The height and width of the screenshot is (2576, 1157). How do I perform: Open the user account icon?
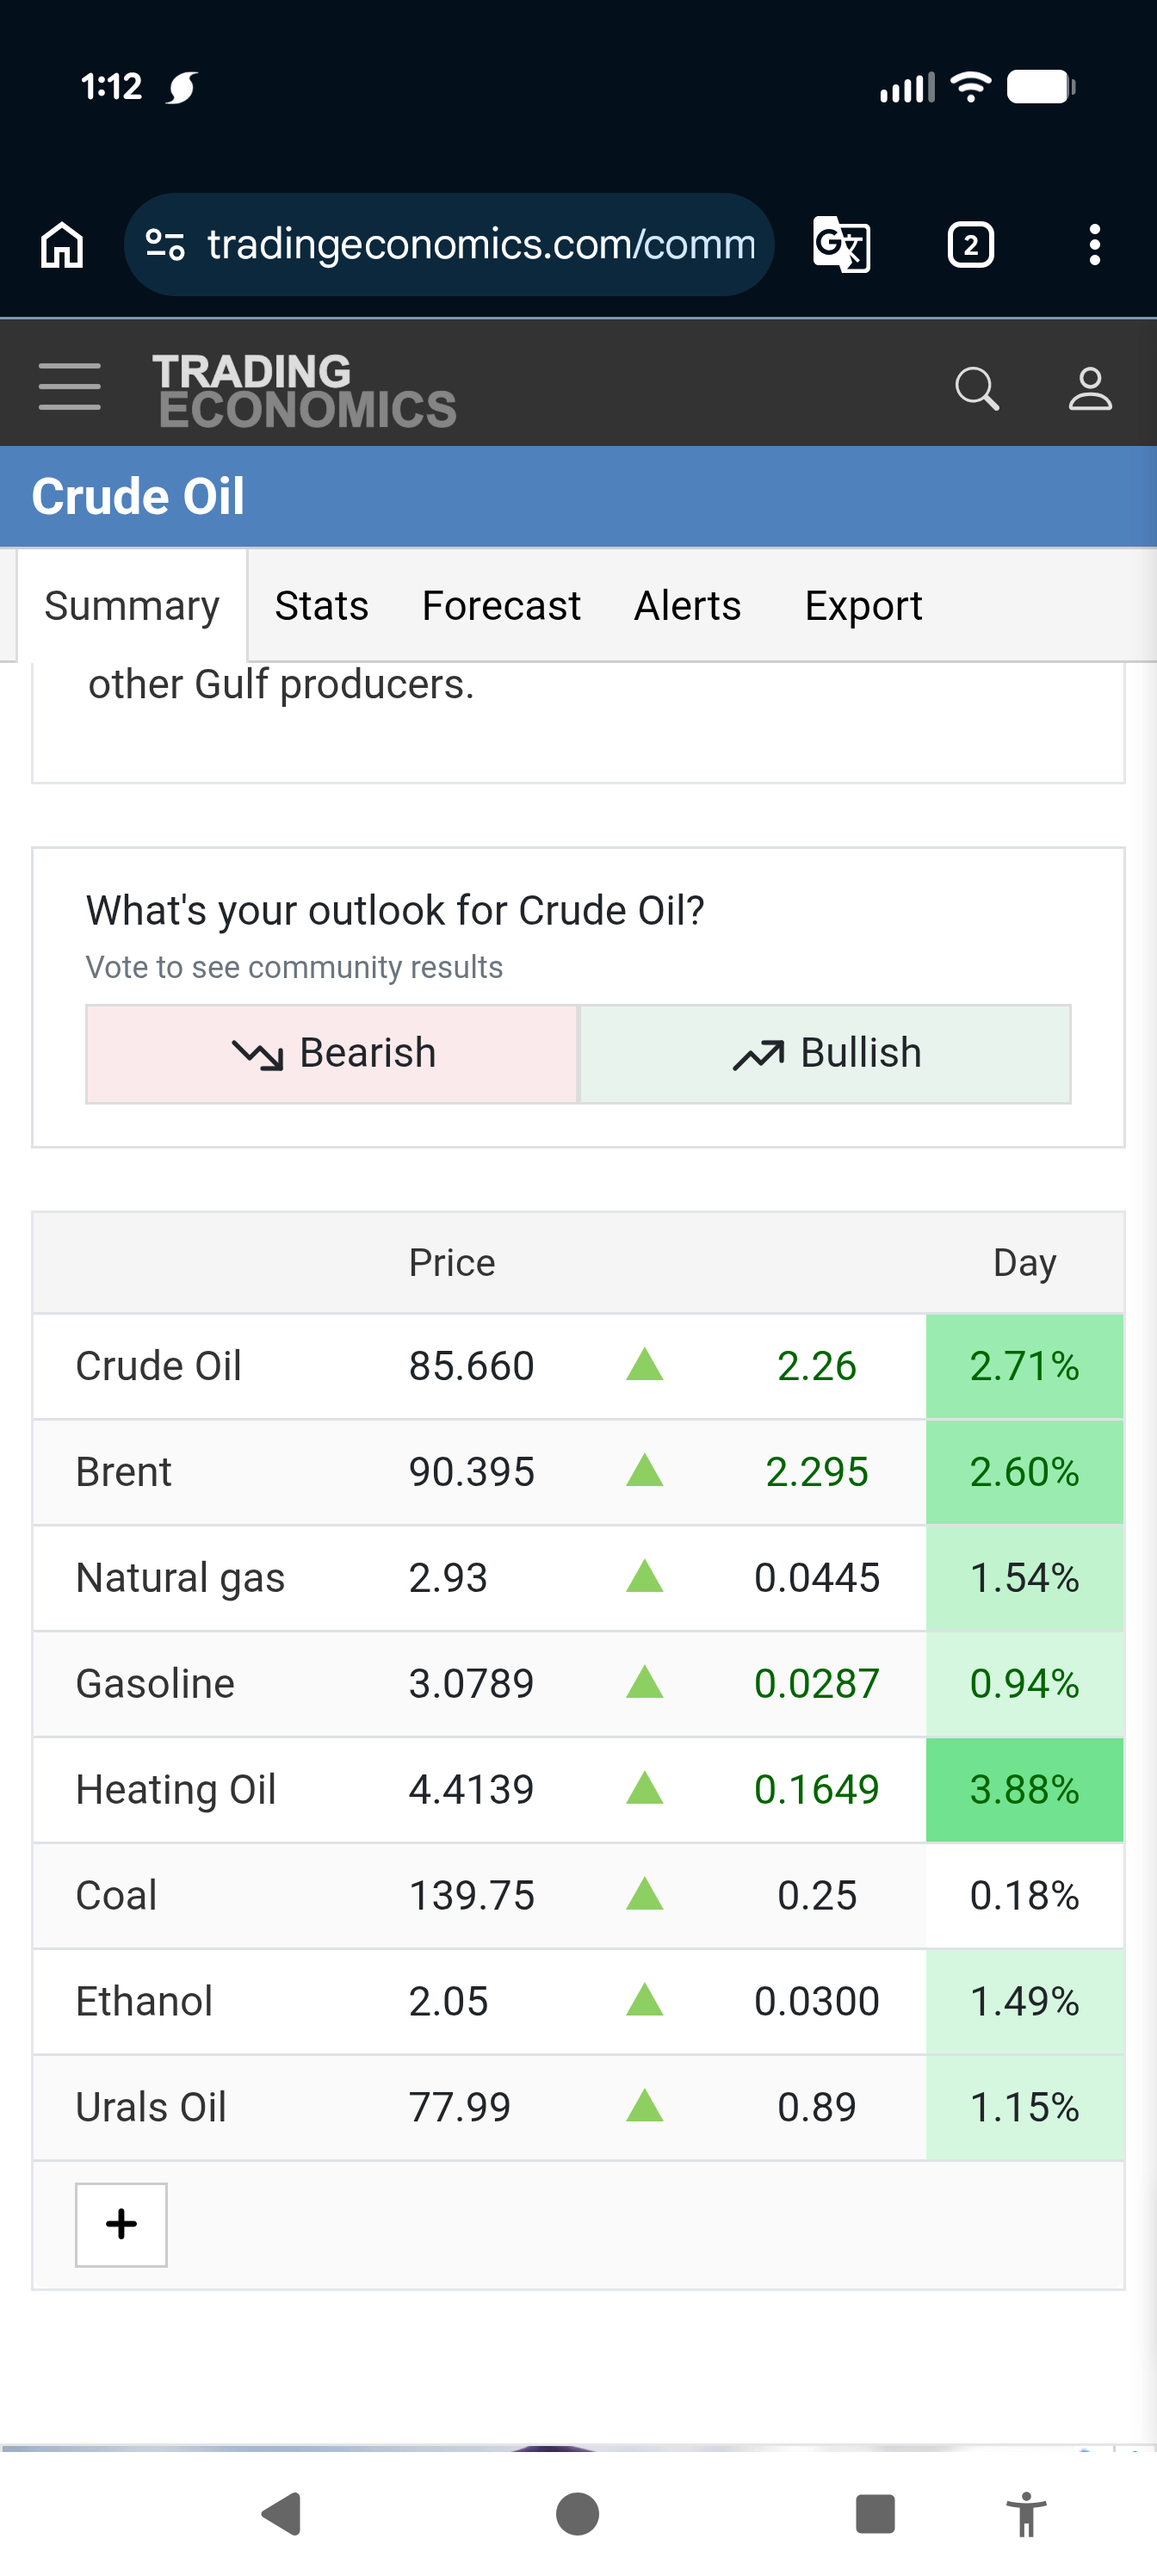tap(1089, 388)
